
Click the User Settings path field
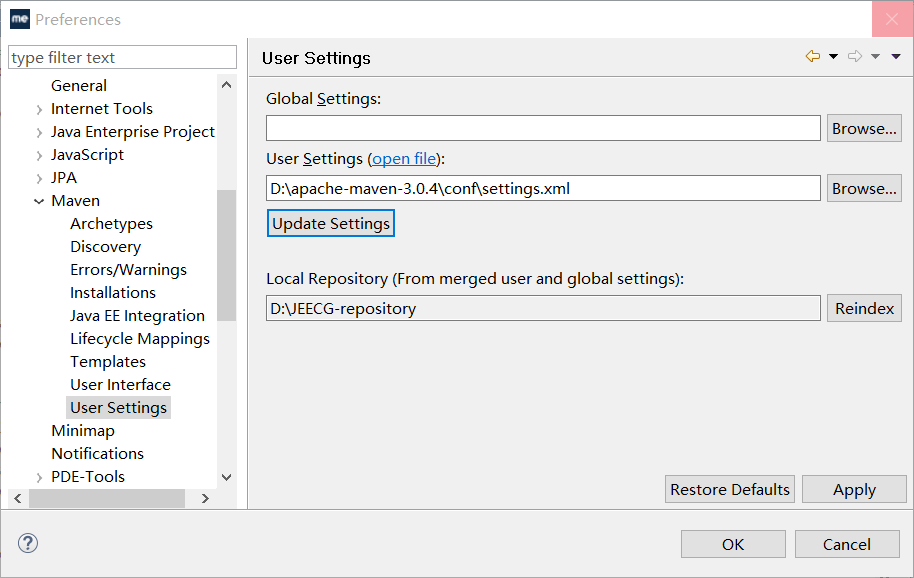(543, 188)
